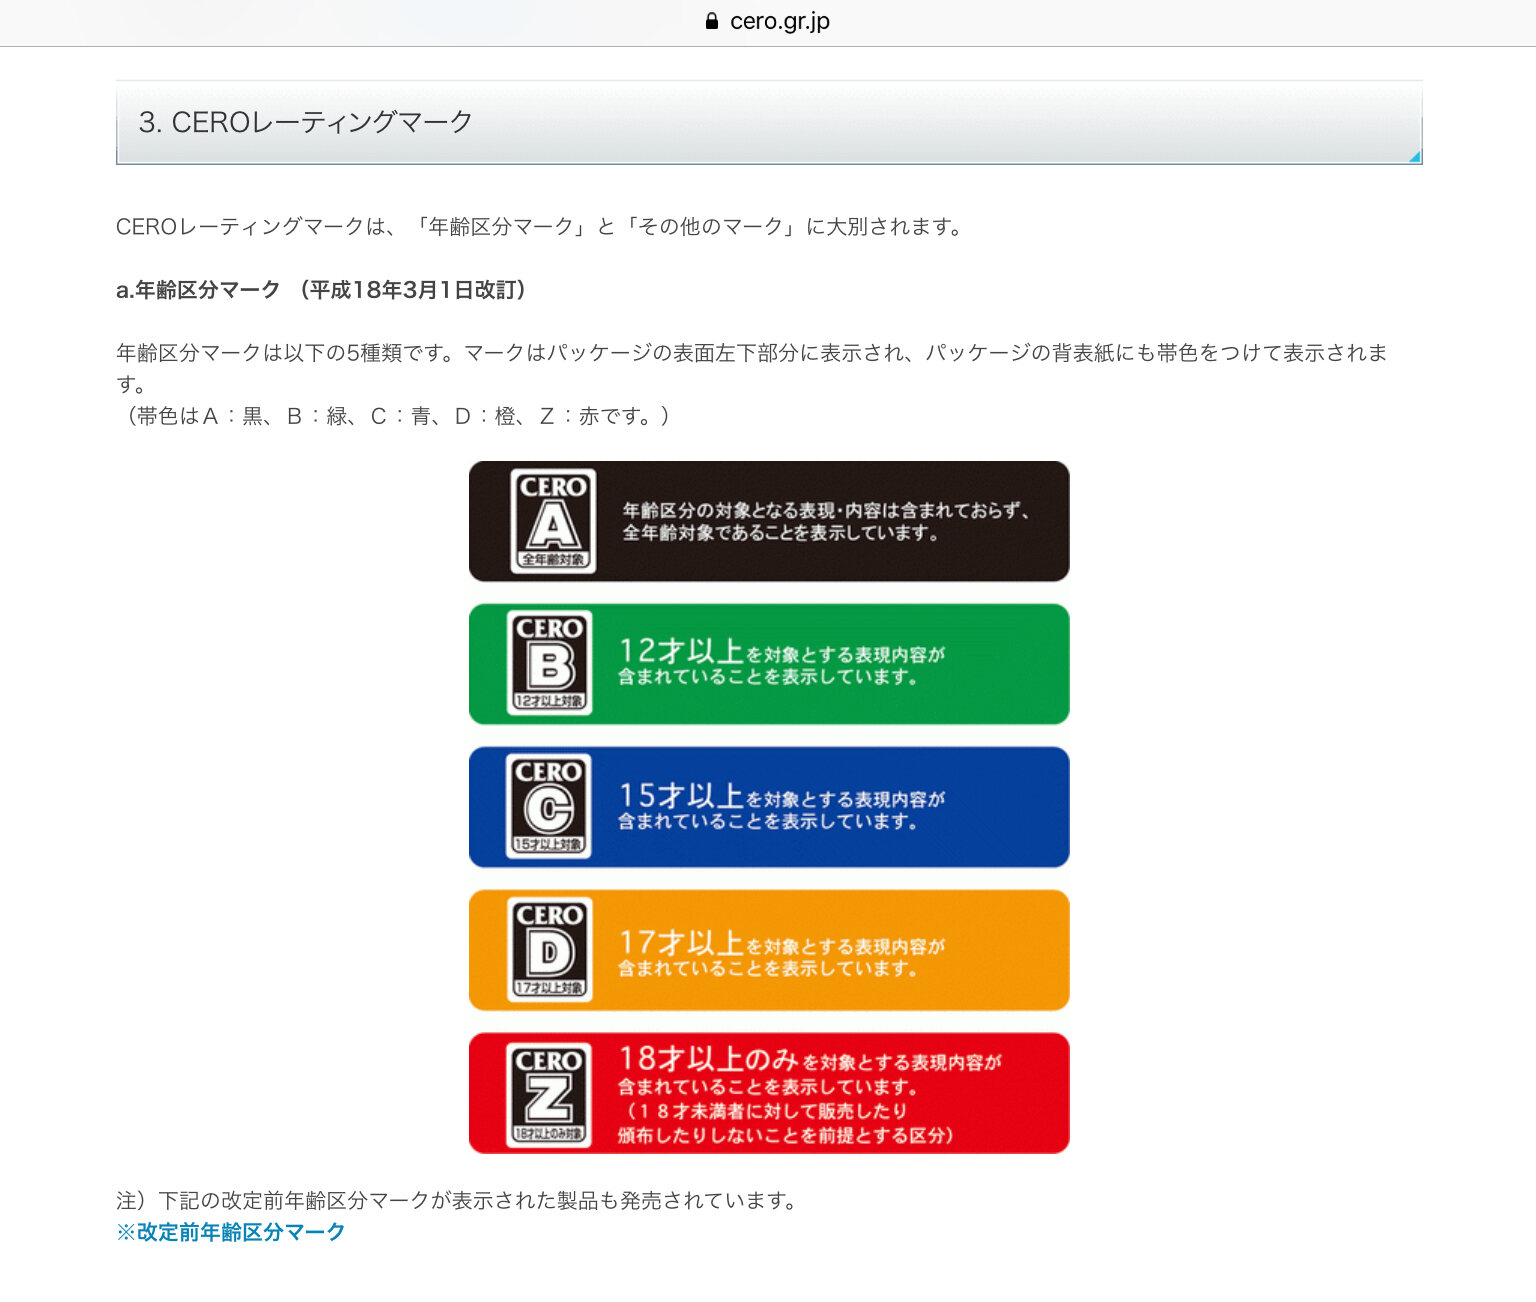
Task: Select the '3. CEROレーティングマーク' section header
Action: pyautogui.click(x=306, y=122)
